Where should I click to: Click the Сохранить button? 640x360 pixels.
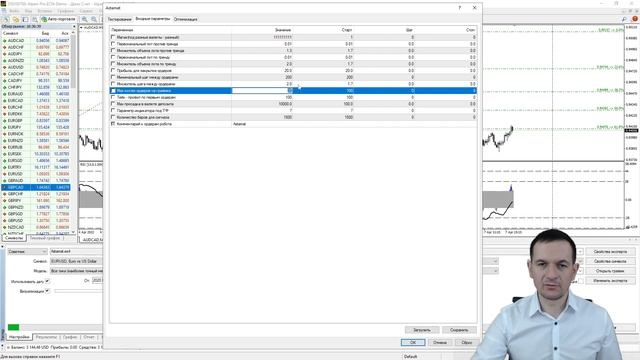tap(459, 330)
